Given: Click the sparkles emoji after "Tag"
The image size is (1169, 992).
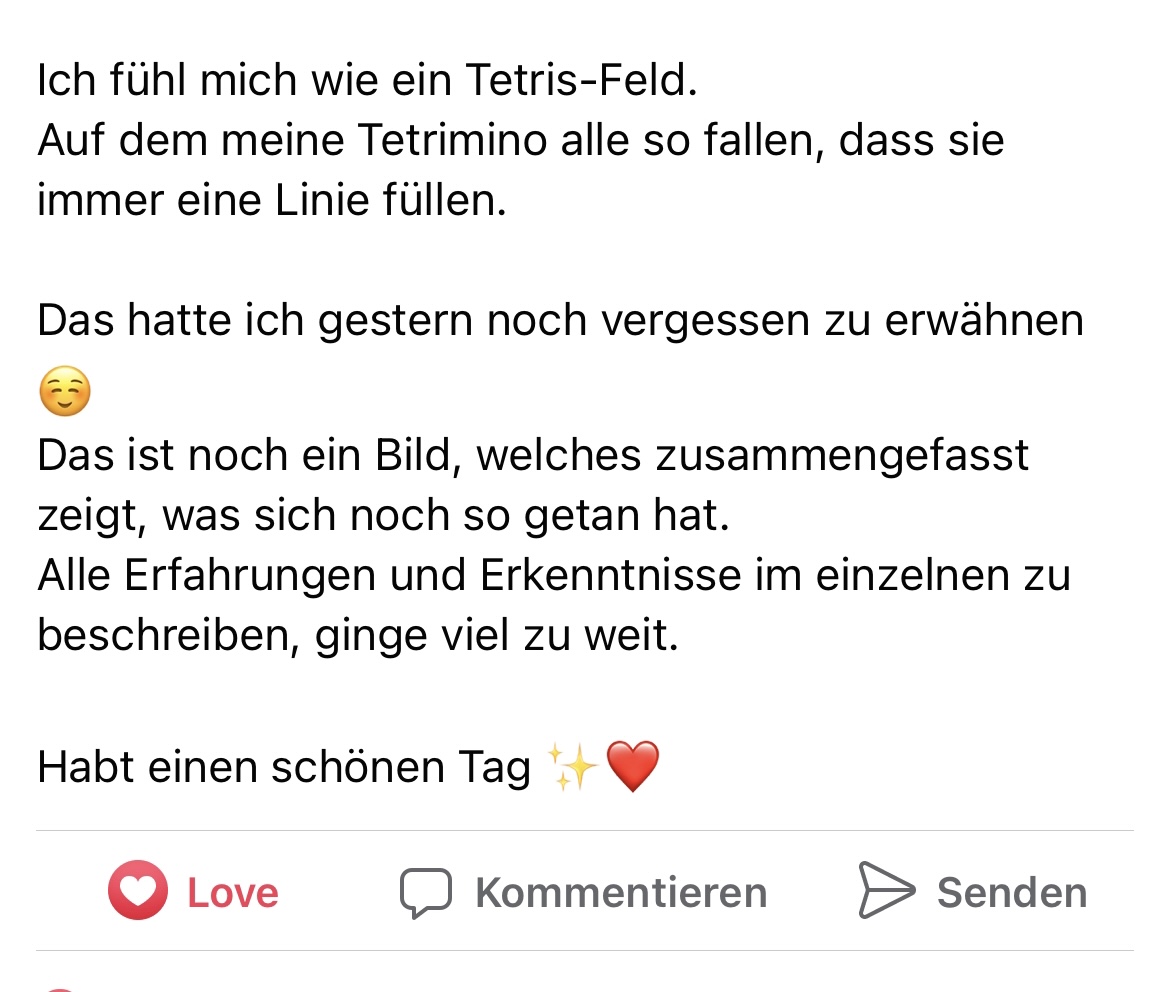Looking at the screenshot, I should tap(573, 768).
